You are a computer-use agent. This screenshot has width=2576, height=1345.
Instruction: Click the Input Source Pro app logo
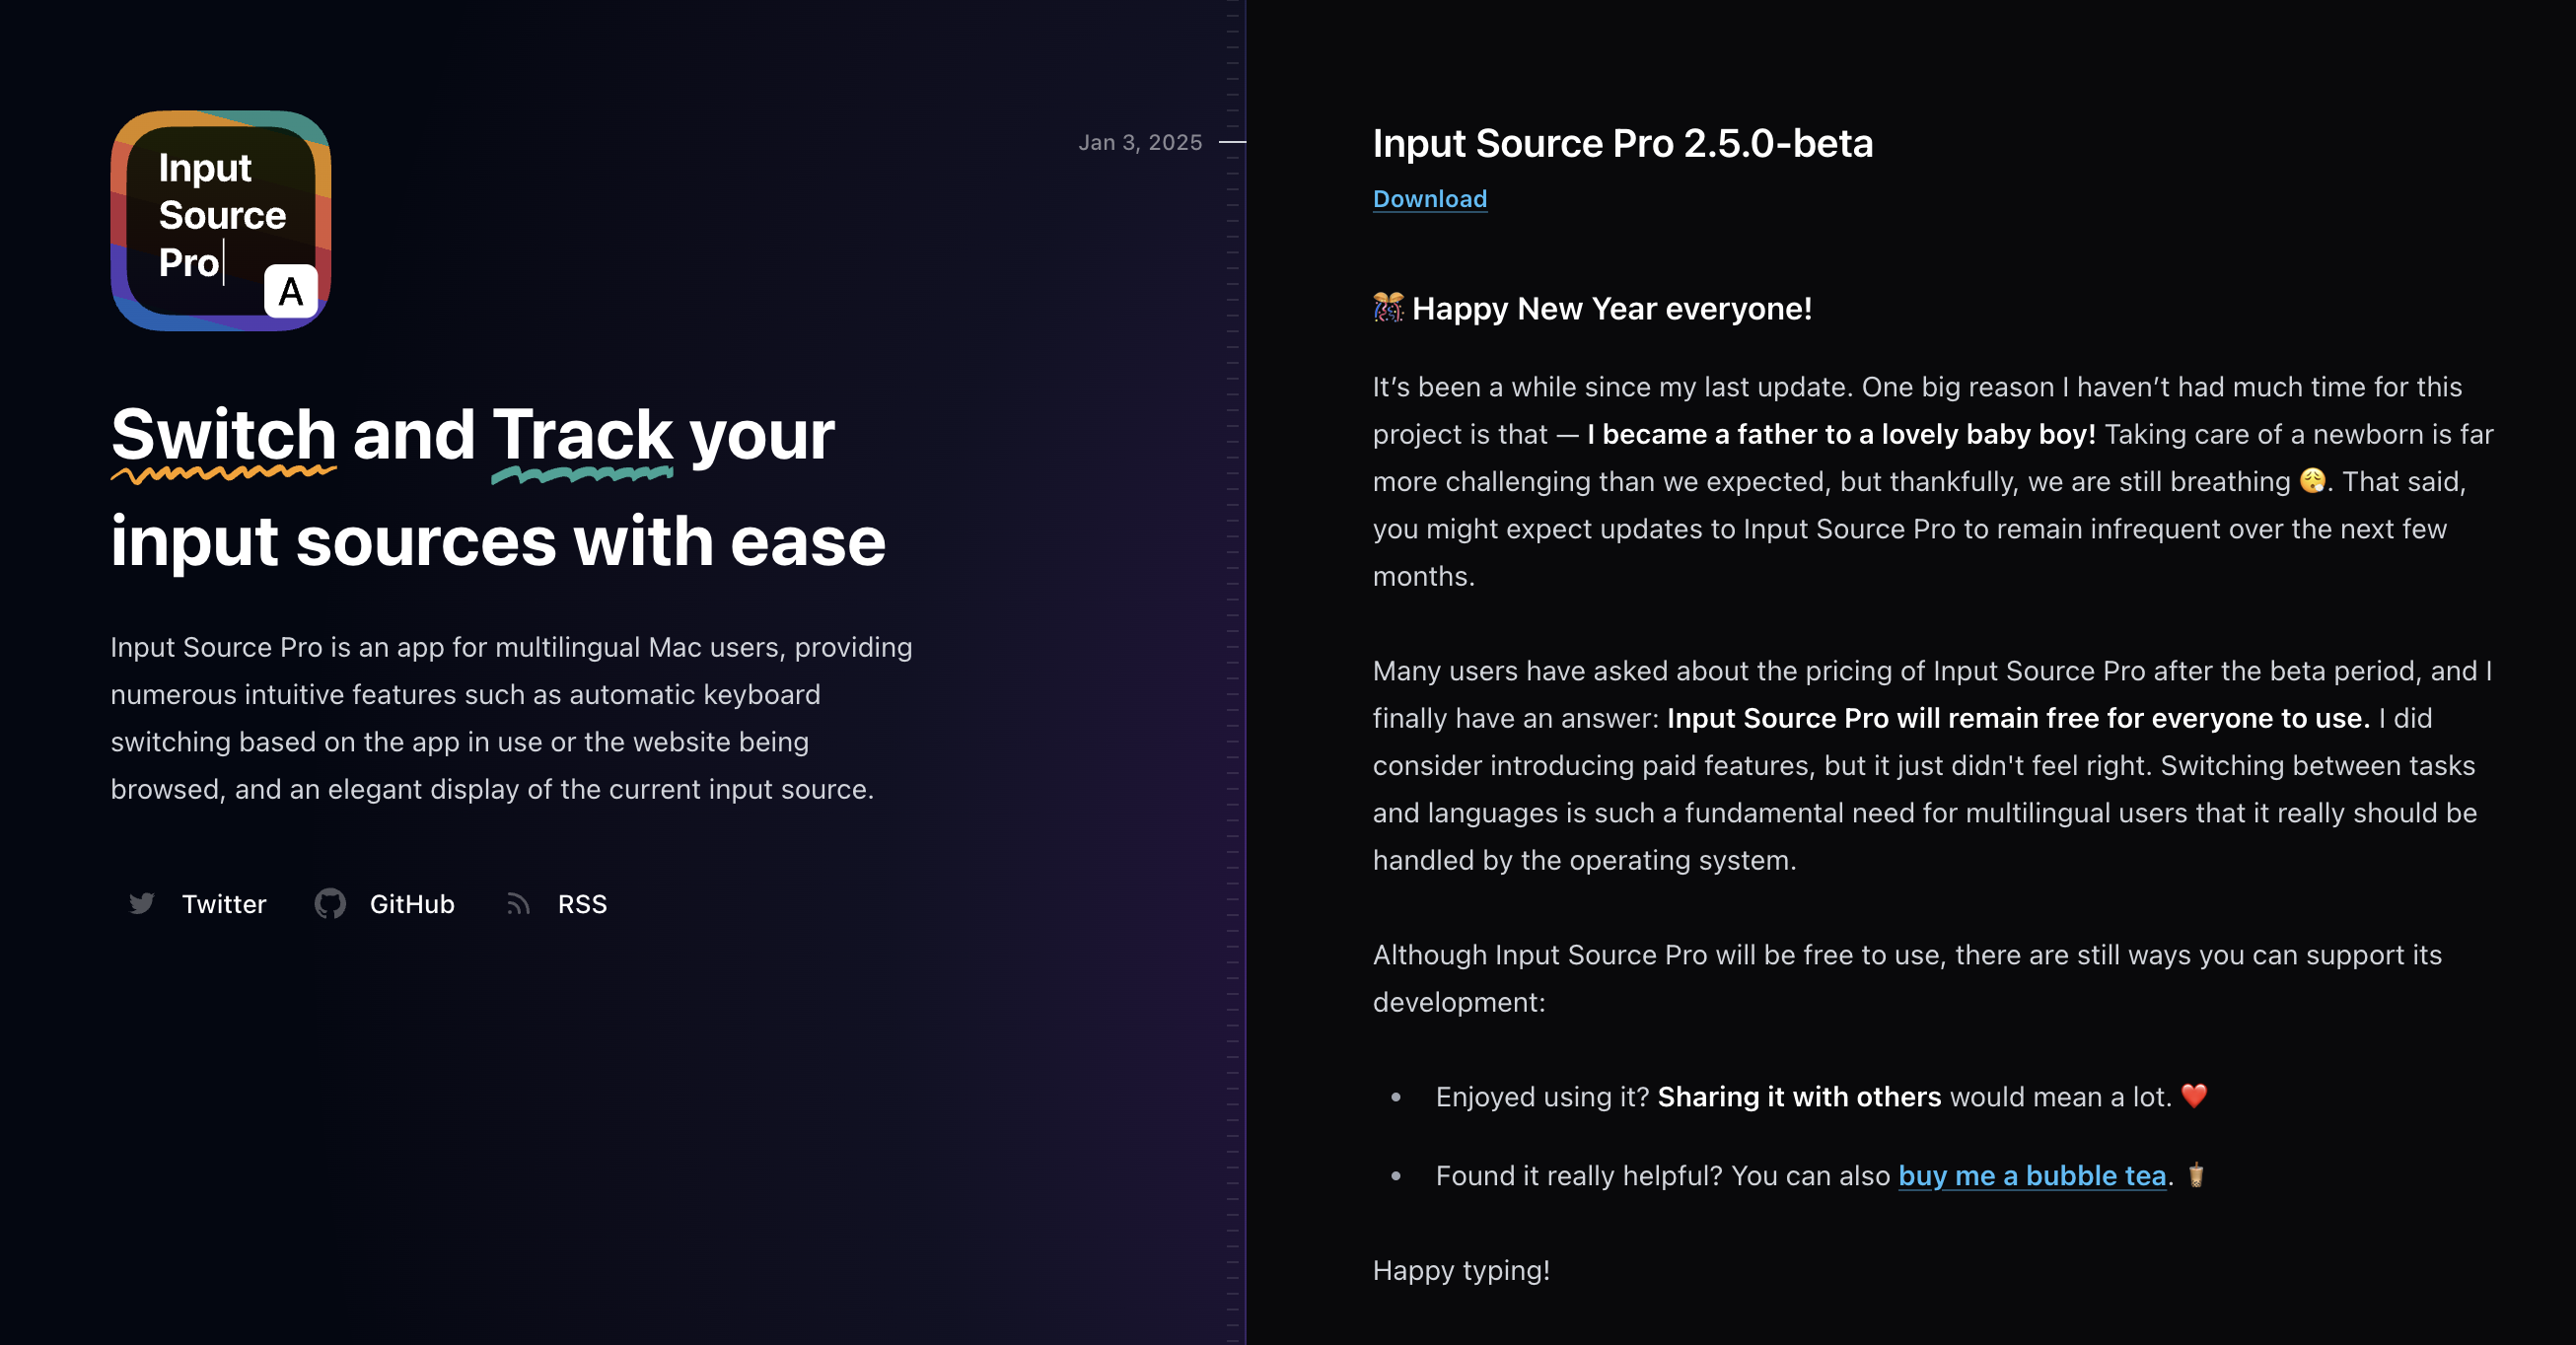pyautogui.click(x=219, y=222)
